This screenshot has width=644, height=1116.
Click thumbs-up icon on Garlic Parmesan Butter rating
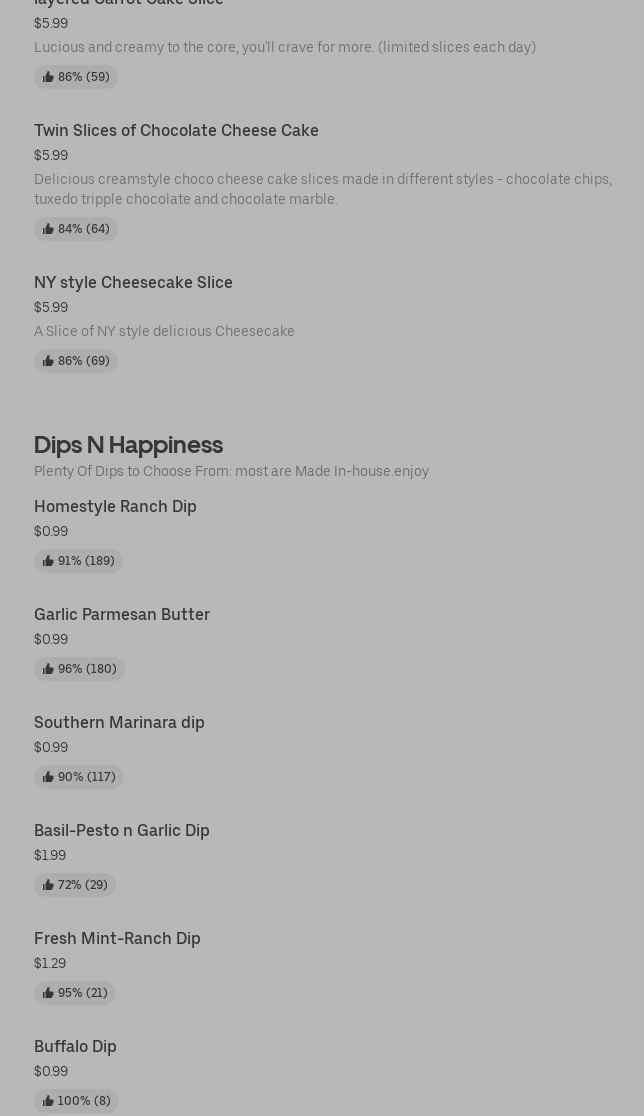(48, 669)
